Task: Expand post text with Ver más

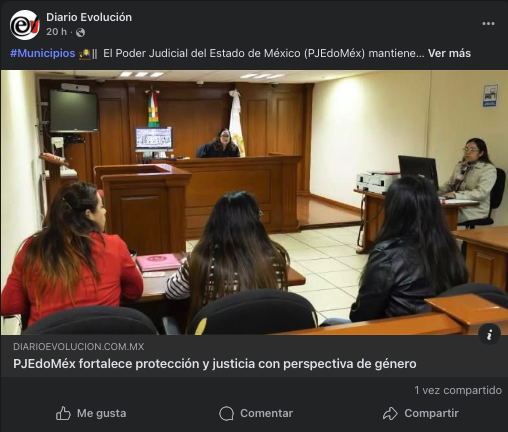Action: (449, 53)
